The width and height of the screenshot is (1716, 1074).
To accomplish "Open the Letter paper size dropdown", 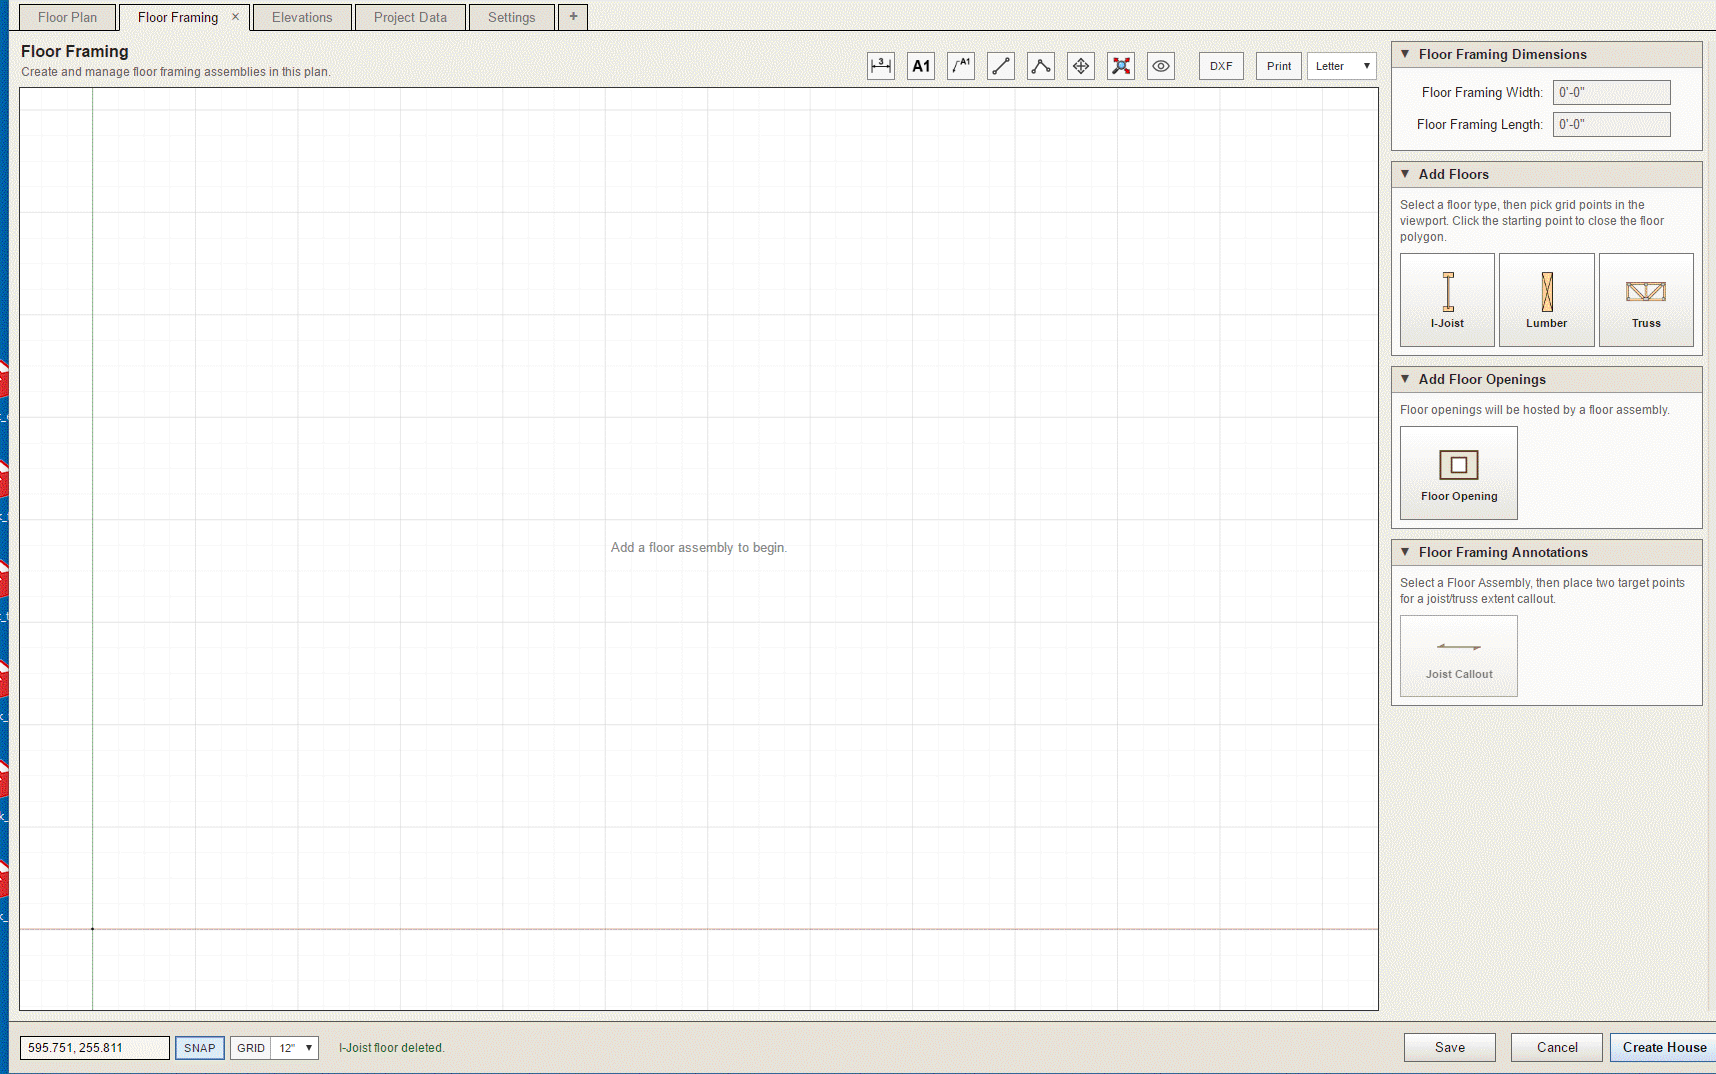I will [x=1342, y=66].
